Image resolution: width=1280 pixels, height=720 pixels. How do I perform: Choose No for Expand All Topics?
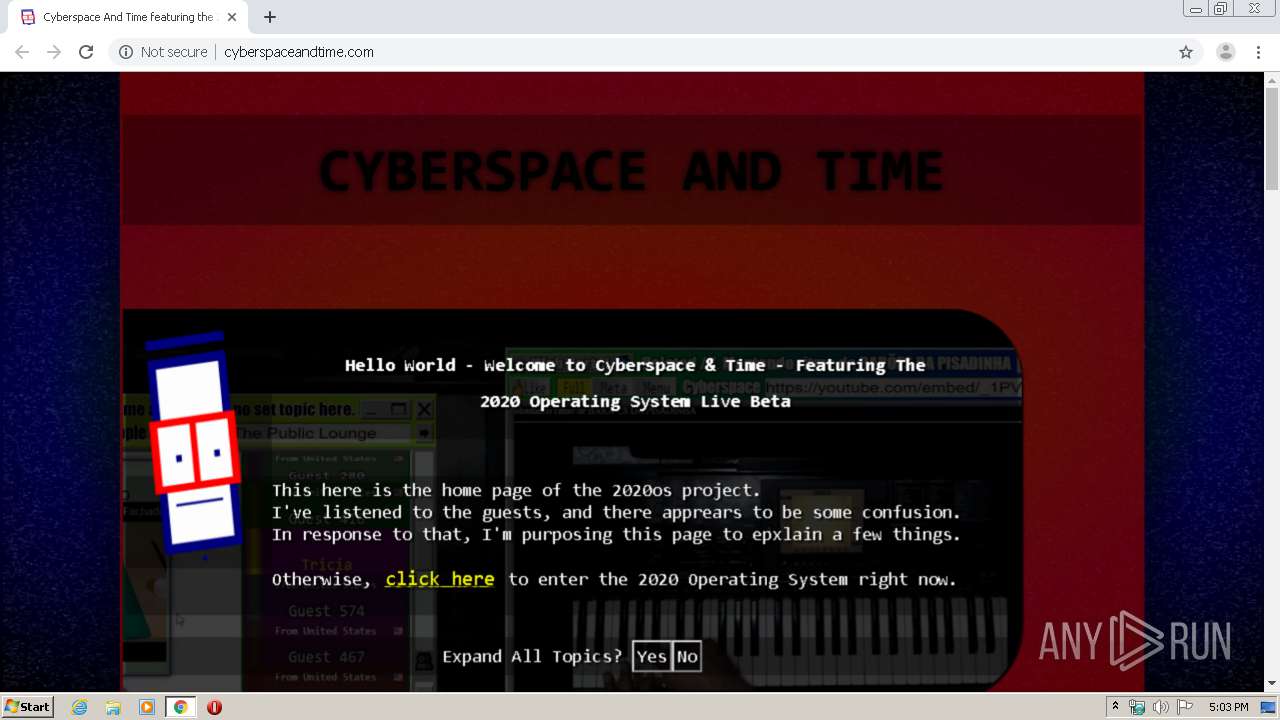pos(687,657)
